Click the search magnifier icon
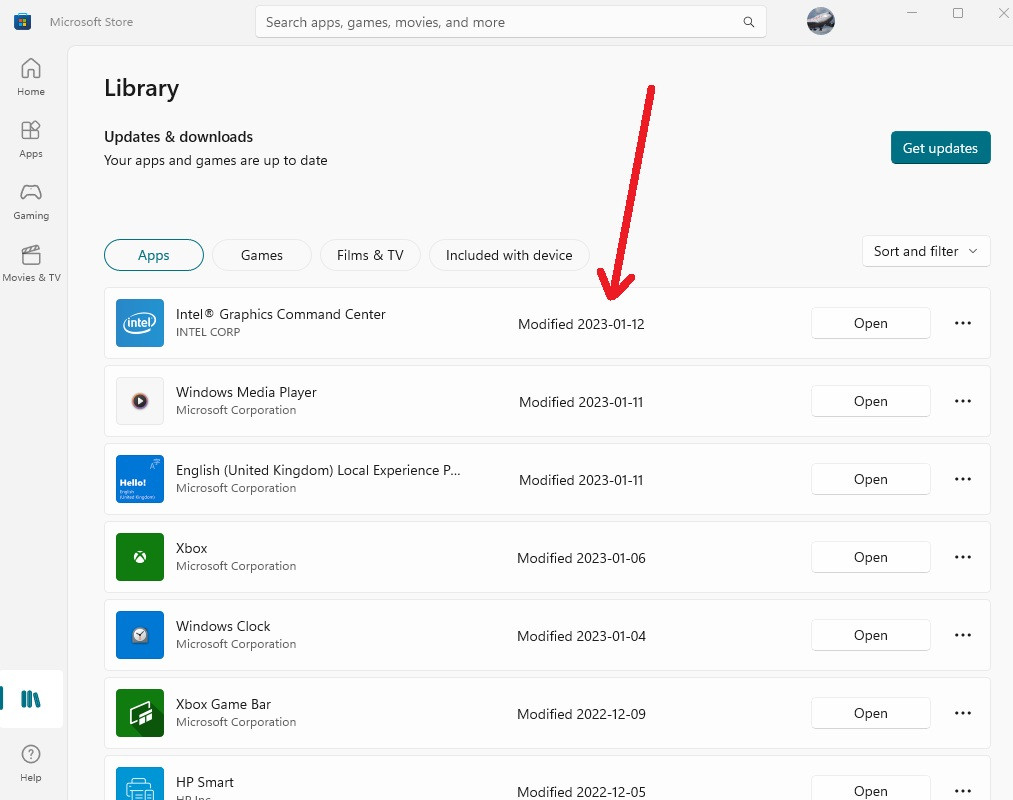This screenshot has height=800, width=1013. pyautogui.click(x=749, y=22)
